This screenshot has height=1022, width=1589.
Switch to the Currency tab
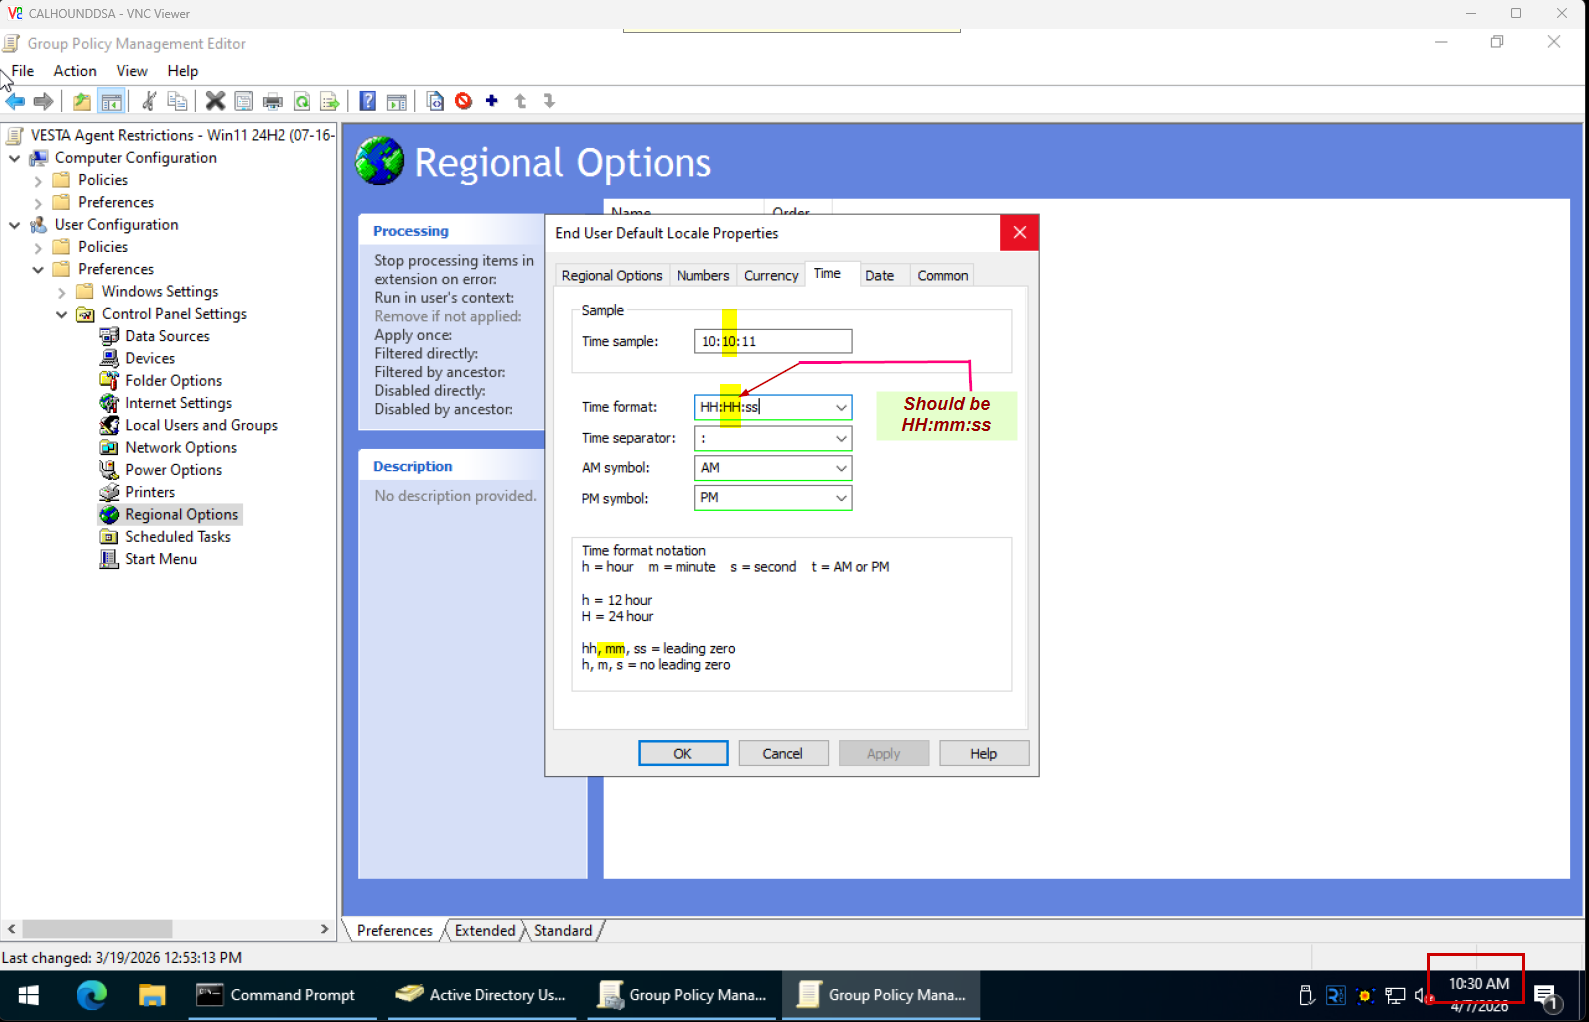pyautogui.click(x=771, y=276)
